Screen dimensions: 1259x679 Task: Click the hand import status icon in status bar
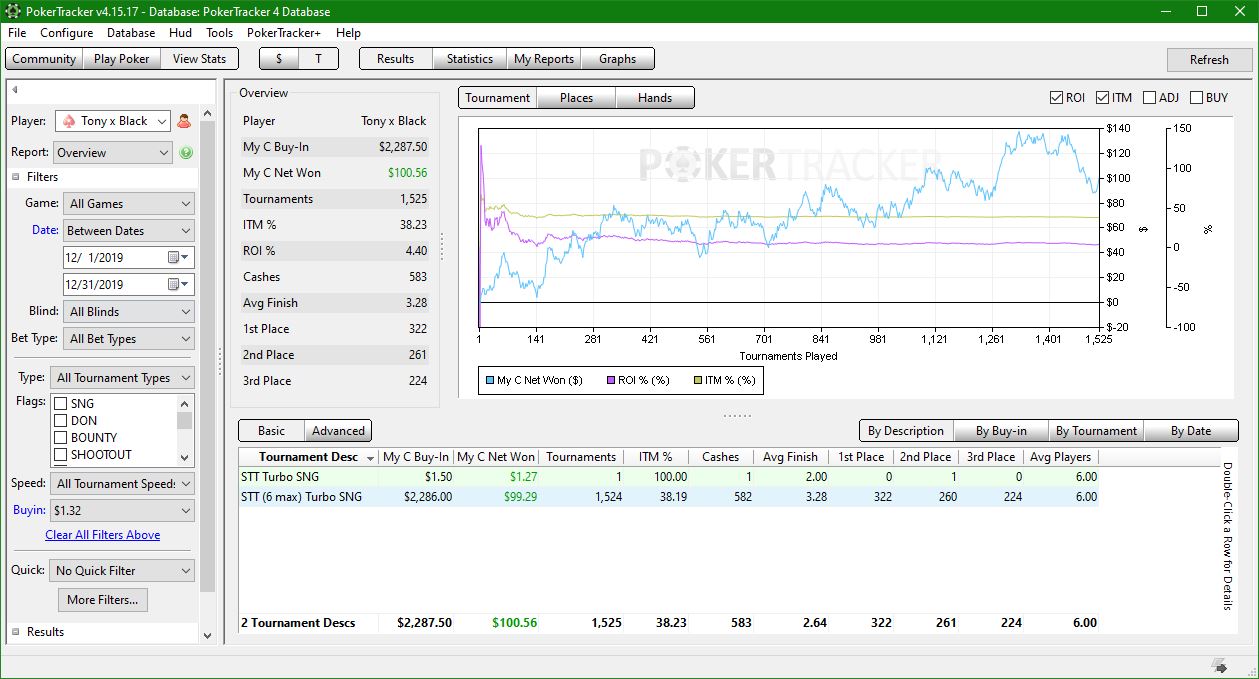tap(1219, 665)
